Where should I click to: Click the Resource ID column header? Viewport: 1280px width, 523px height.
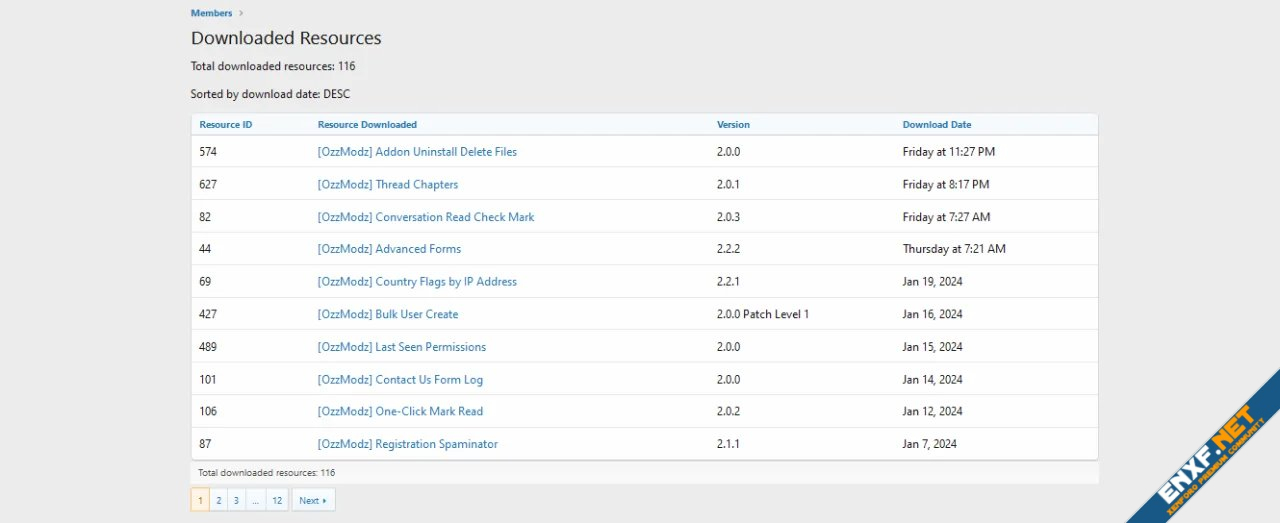click(226, 125)
